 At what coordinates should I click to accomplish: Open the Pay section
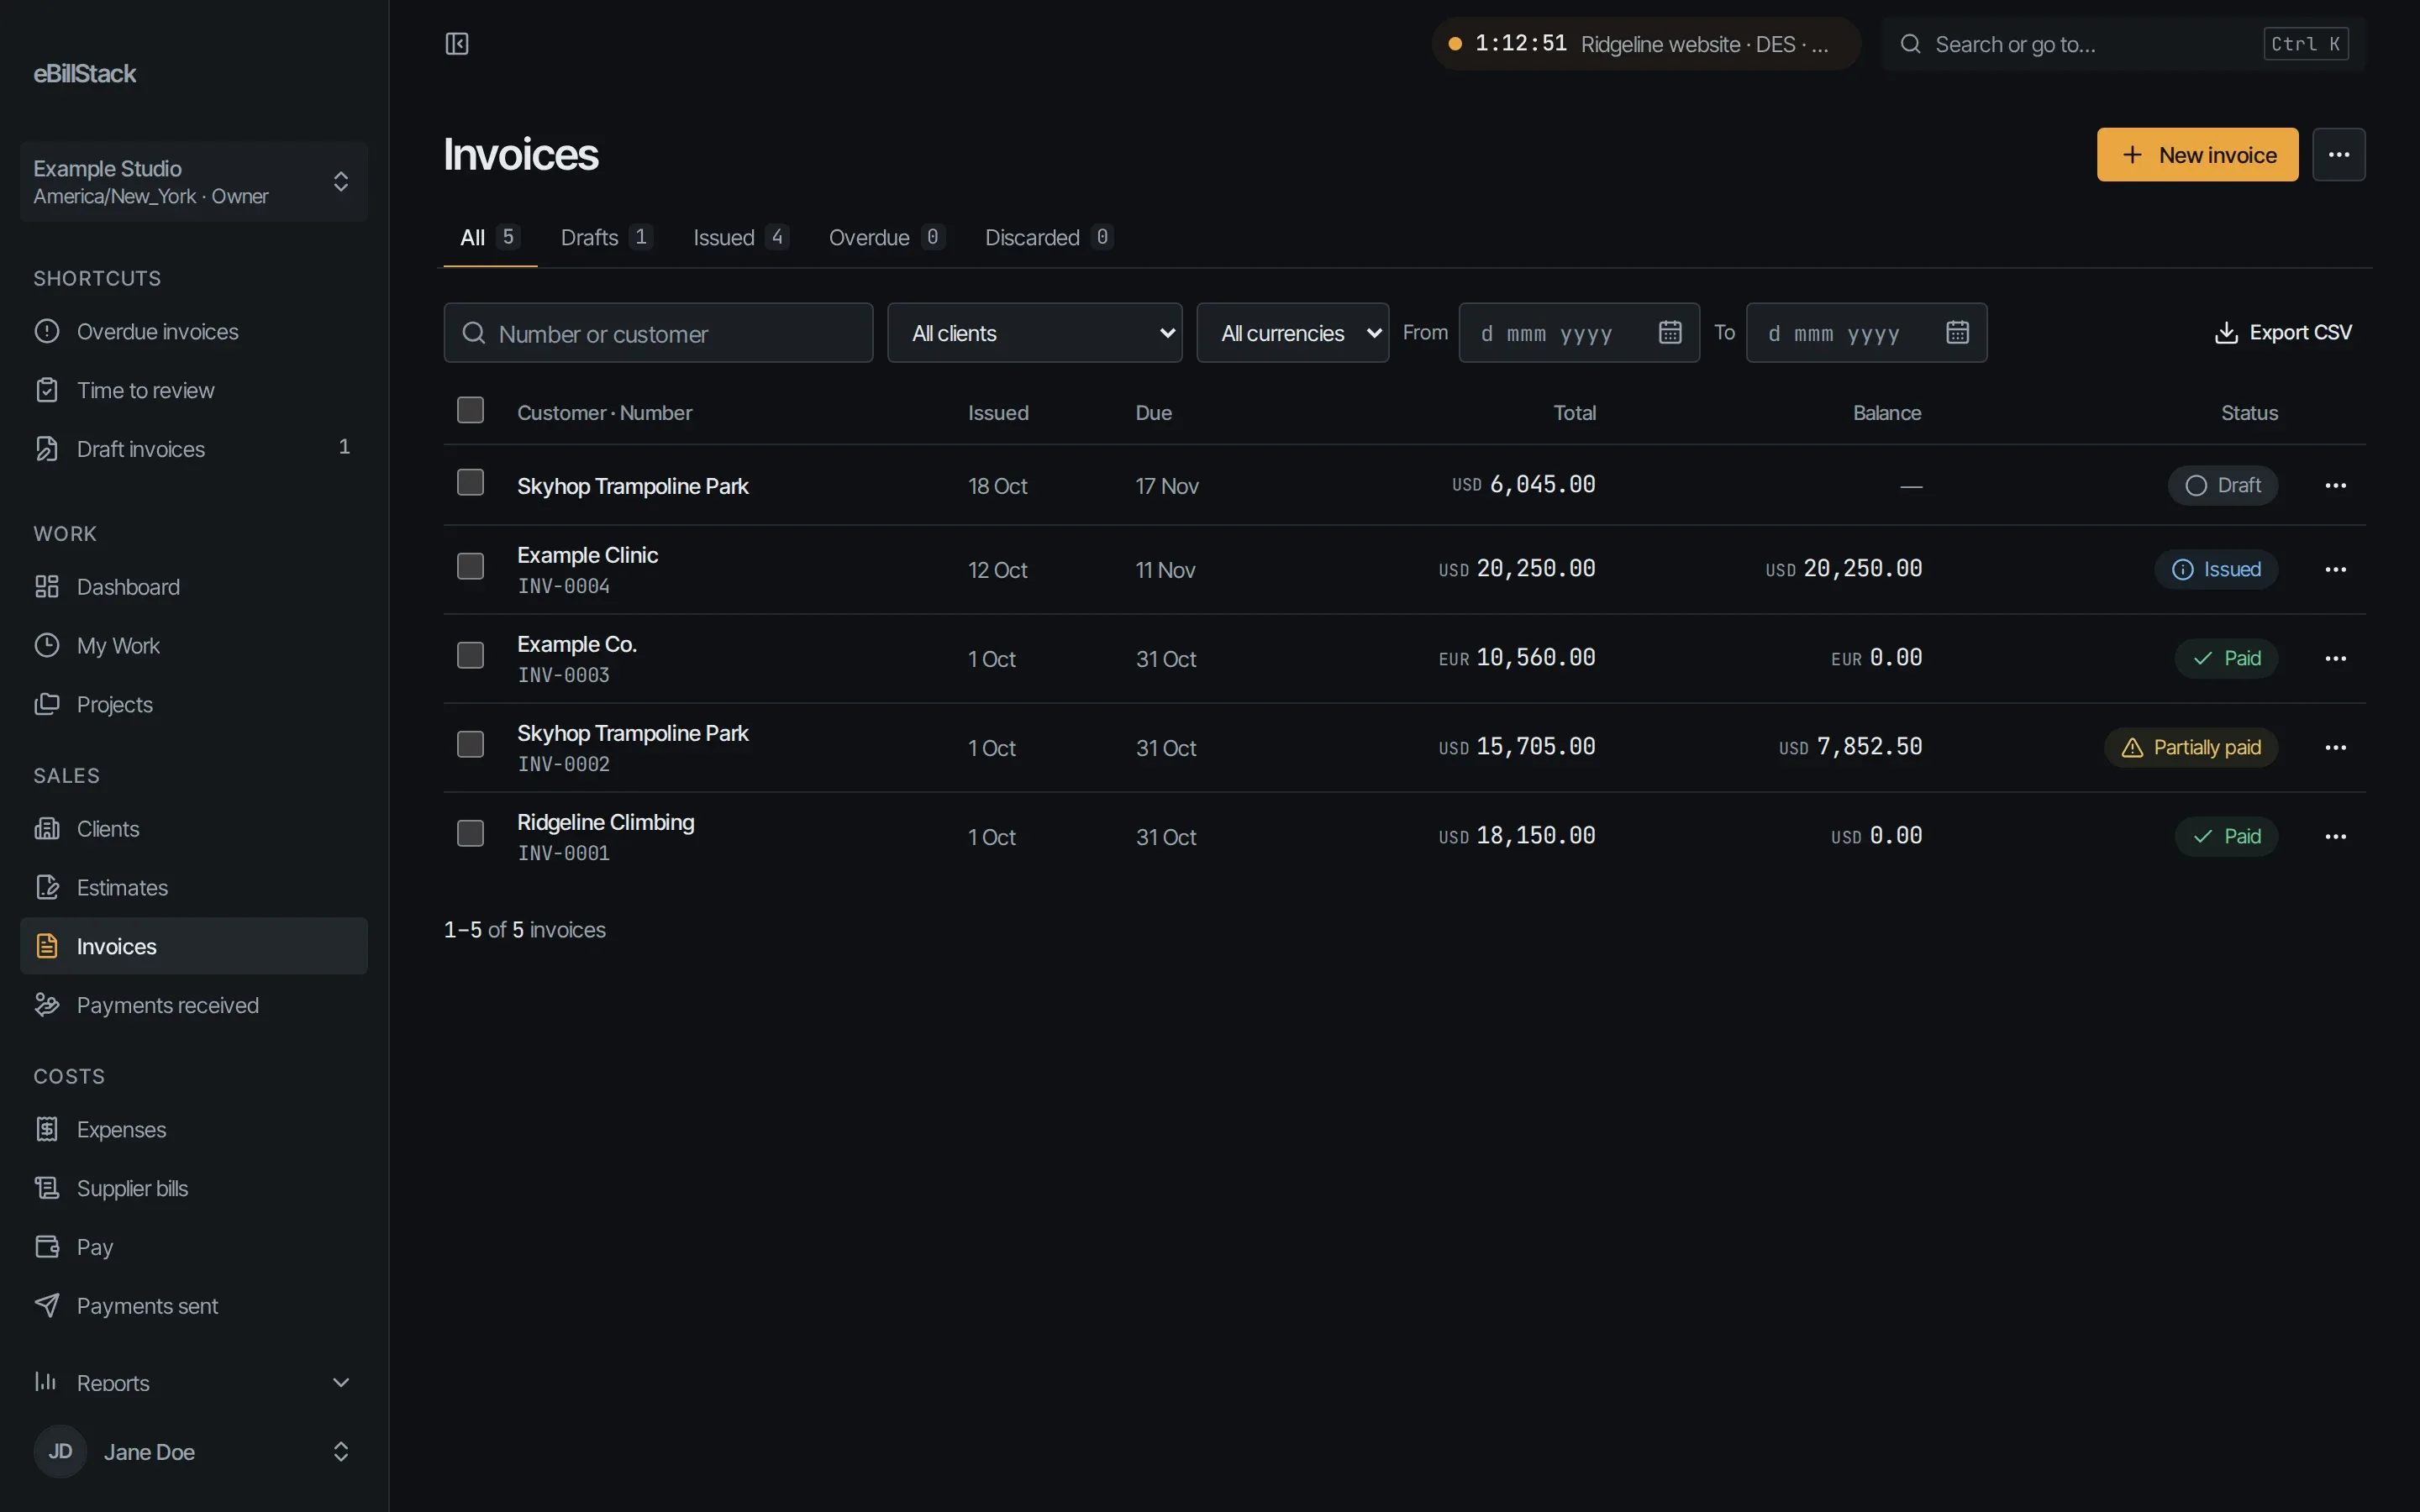coord(194,1247)
